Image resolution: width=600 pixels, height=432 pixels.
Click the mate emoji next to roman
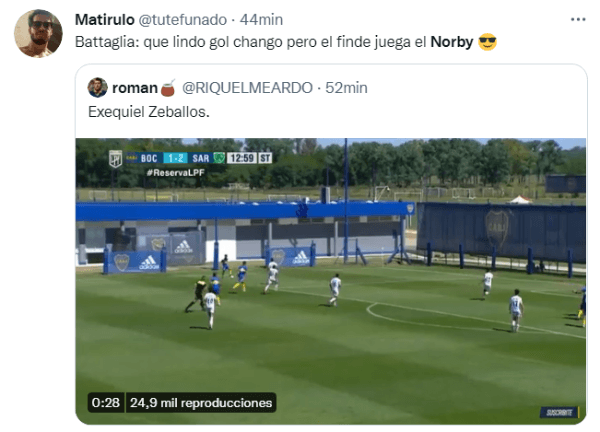[168, 88]
